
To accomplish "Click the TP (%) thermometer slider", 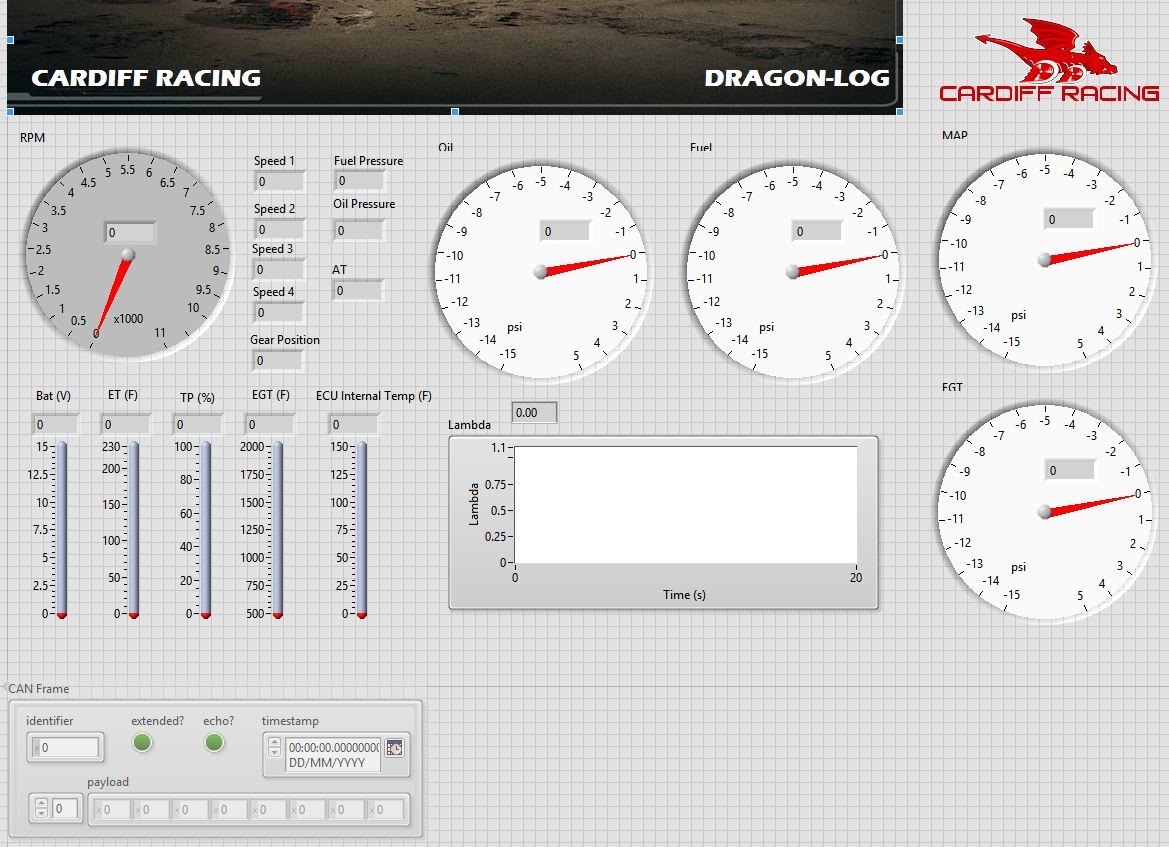I will (x=205, y=530).
